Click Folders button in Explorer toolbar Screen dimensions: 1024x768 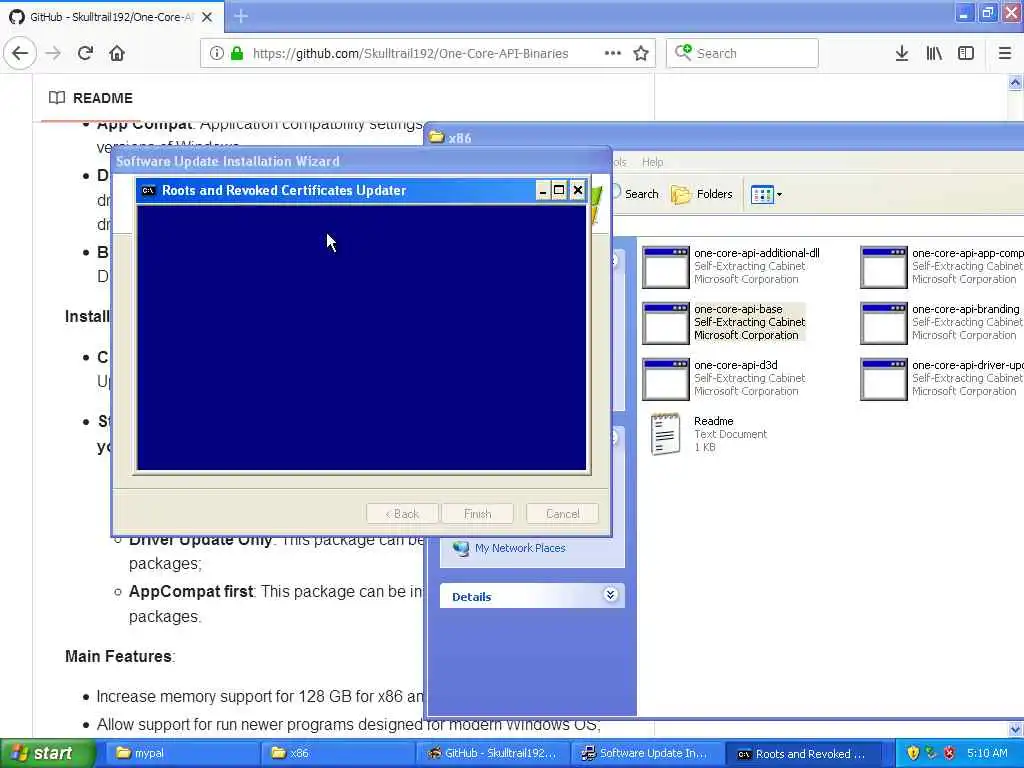[x=702, y=194]
